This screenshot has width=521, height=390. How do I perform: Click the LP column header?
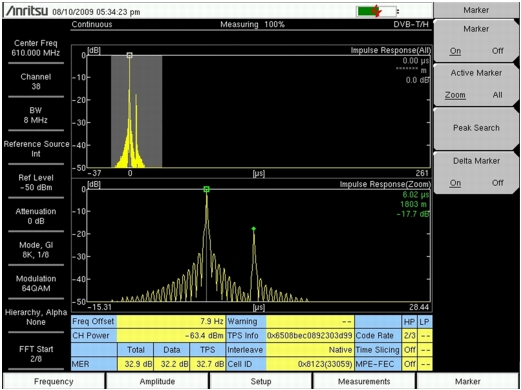(424, 322)
